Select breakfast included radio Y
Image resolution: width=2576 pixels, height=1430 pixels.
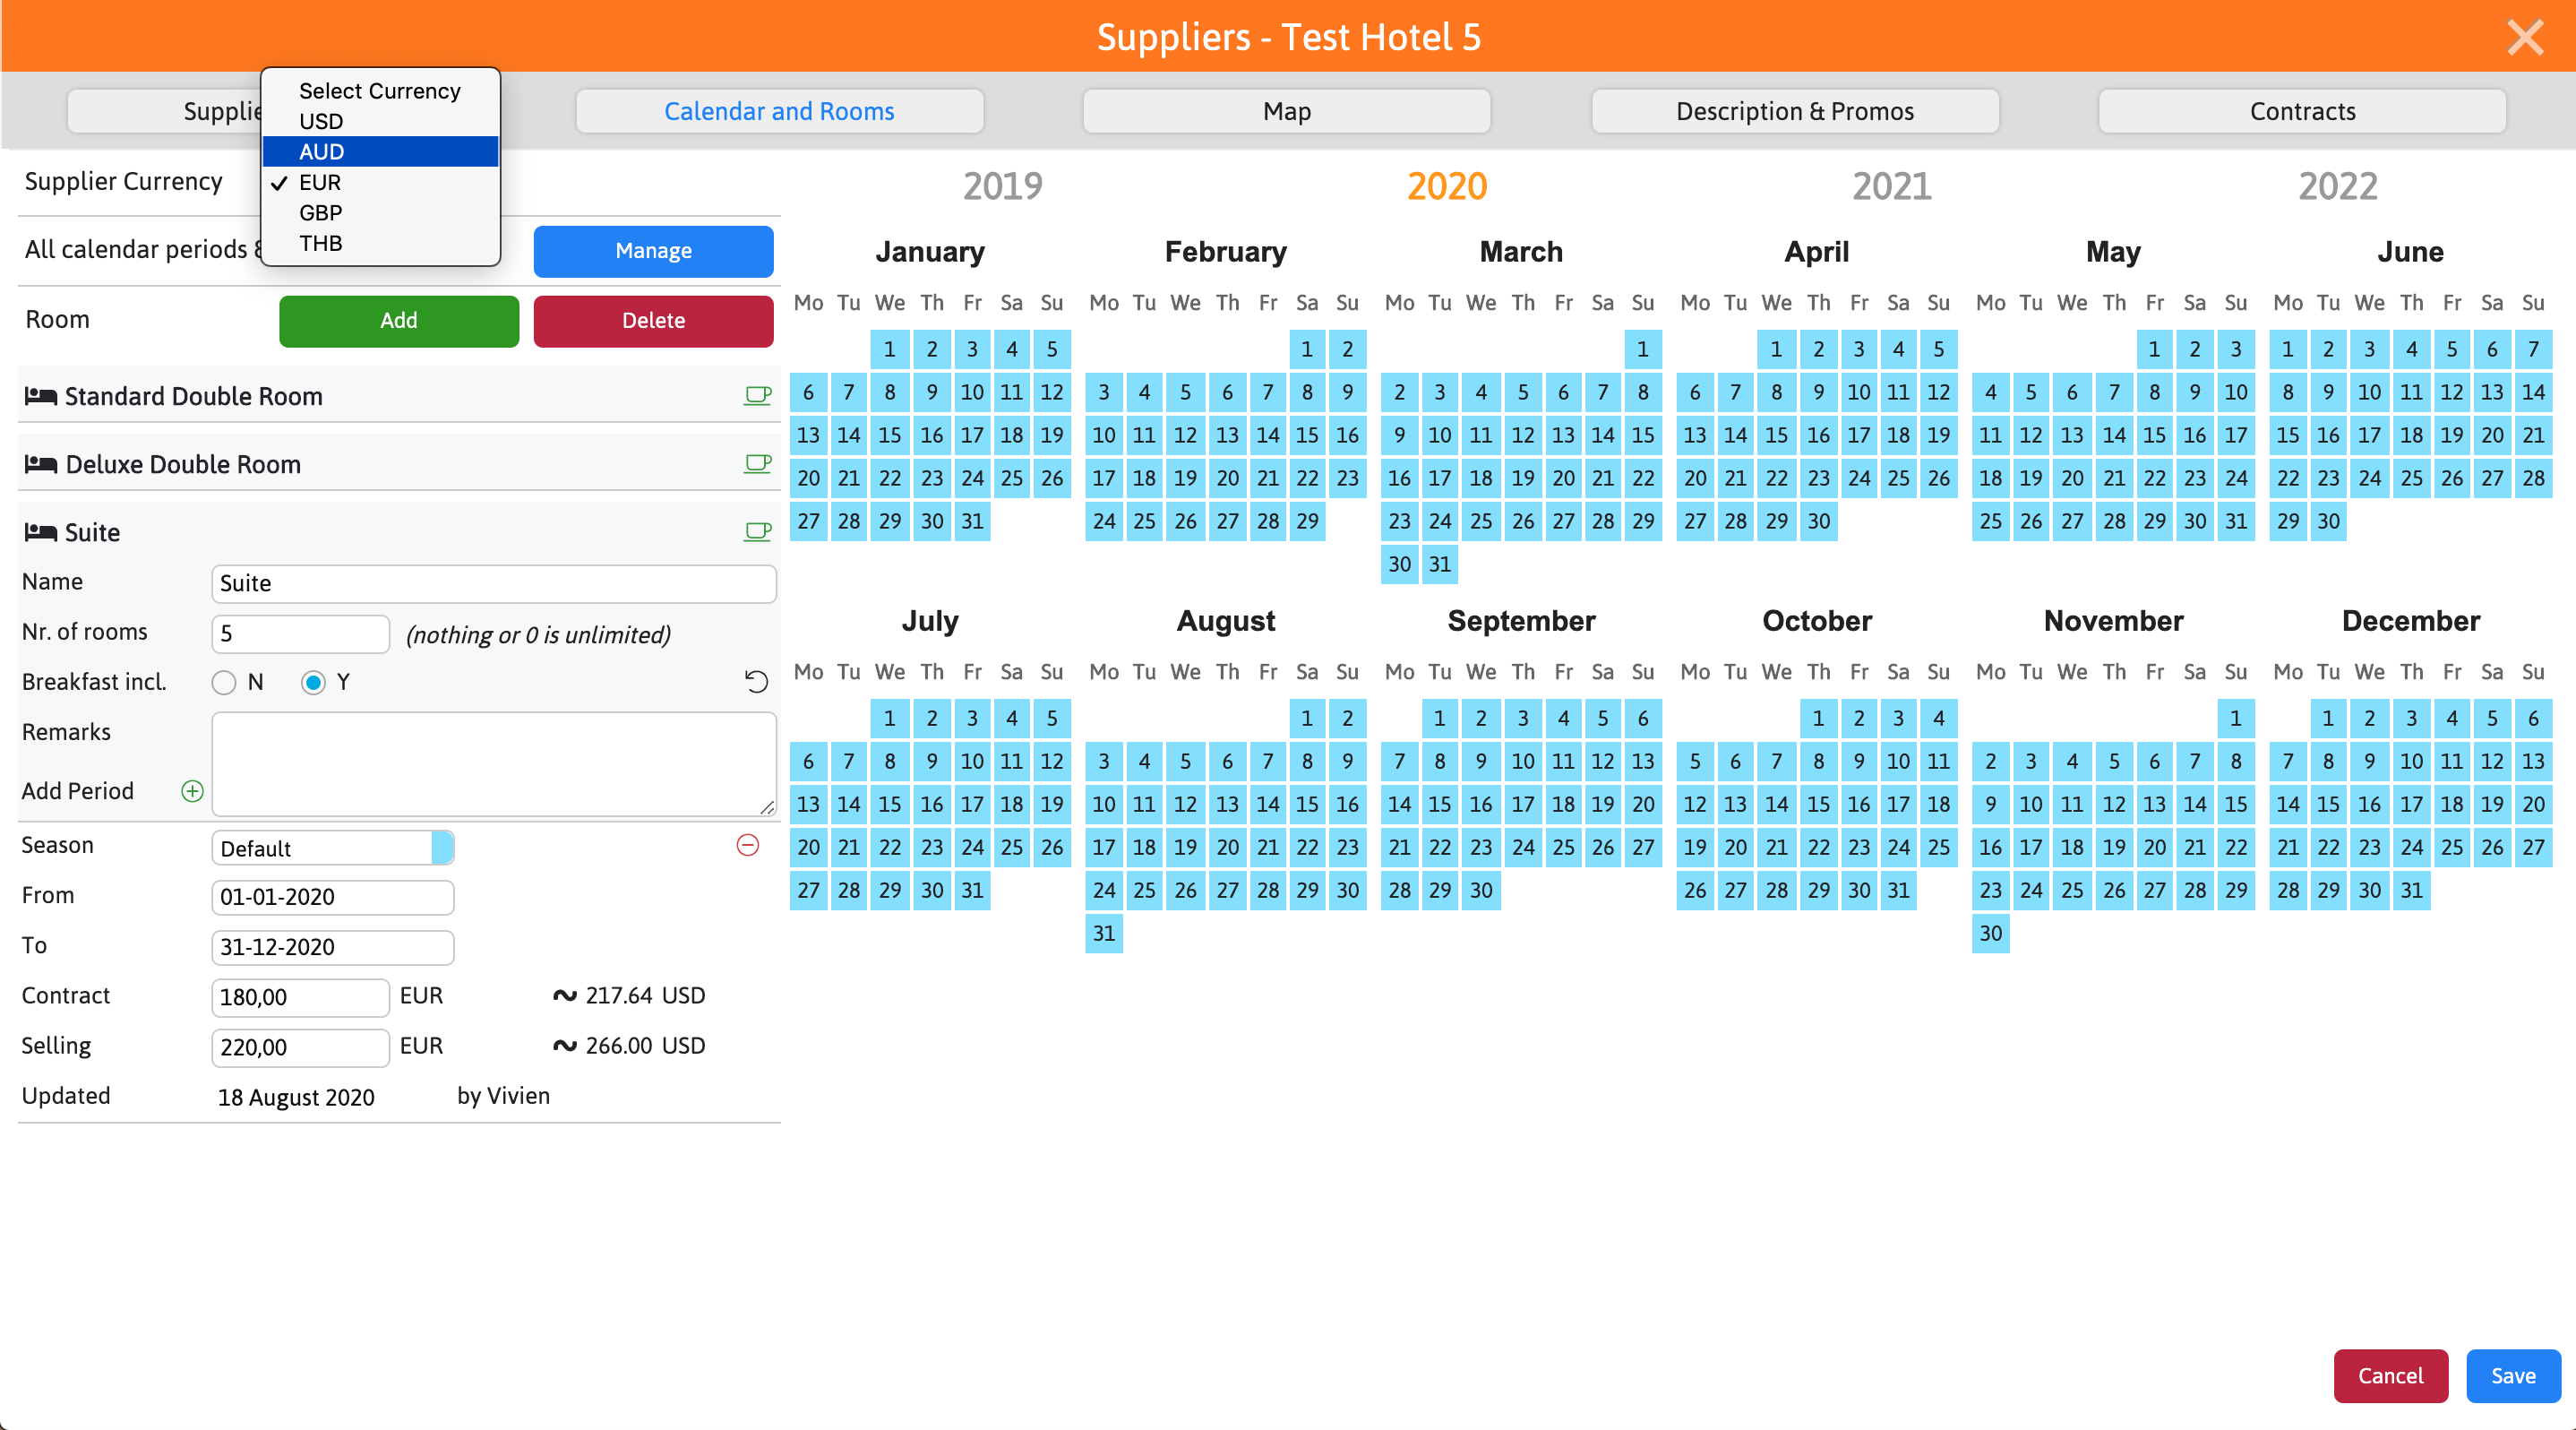313,683
